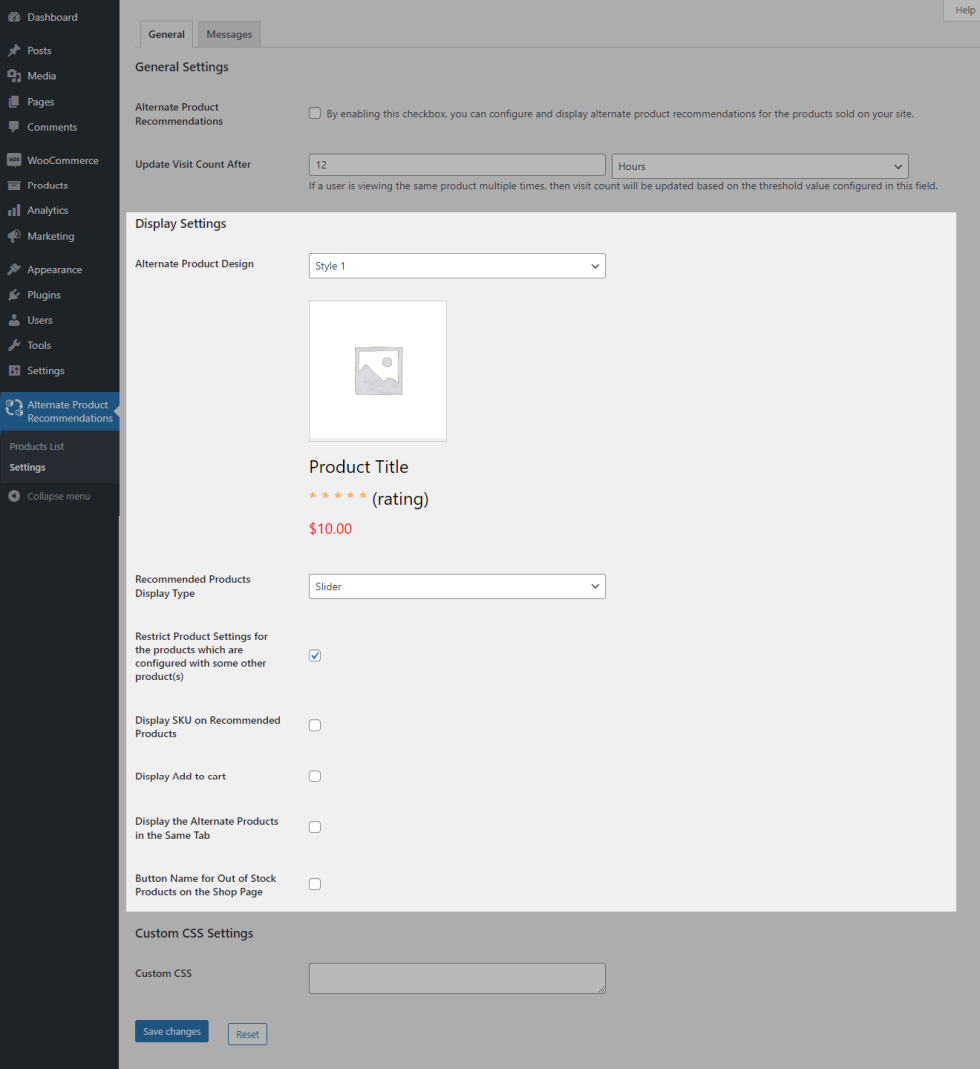Open the Hours time unit dropdown
Screen dimensions: 980x1069
pos(760,166)
